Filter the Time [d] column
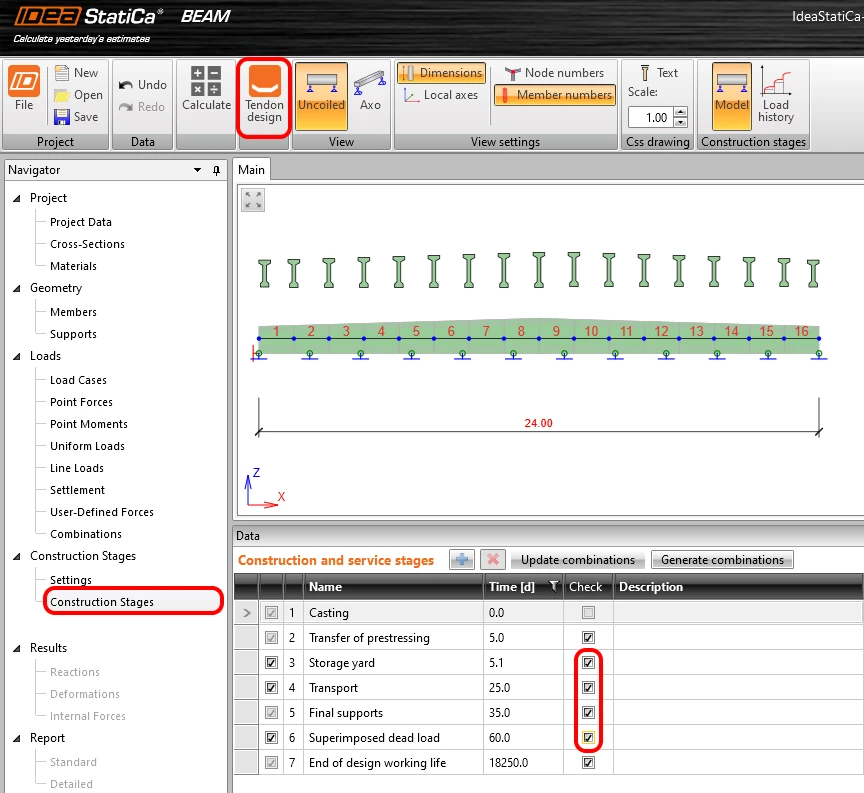 tap(554, 586)
